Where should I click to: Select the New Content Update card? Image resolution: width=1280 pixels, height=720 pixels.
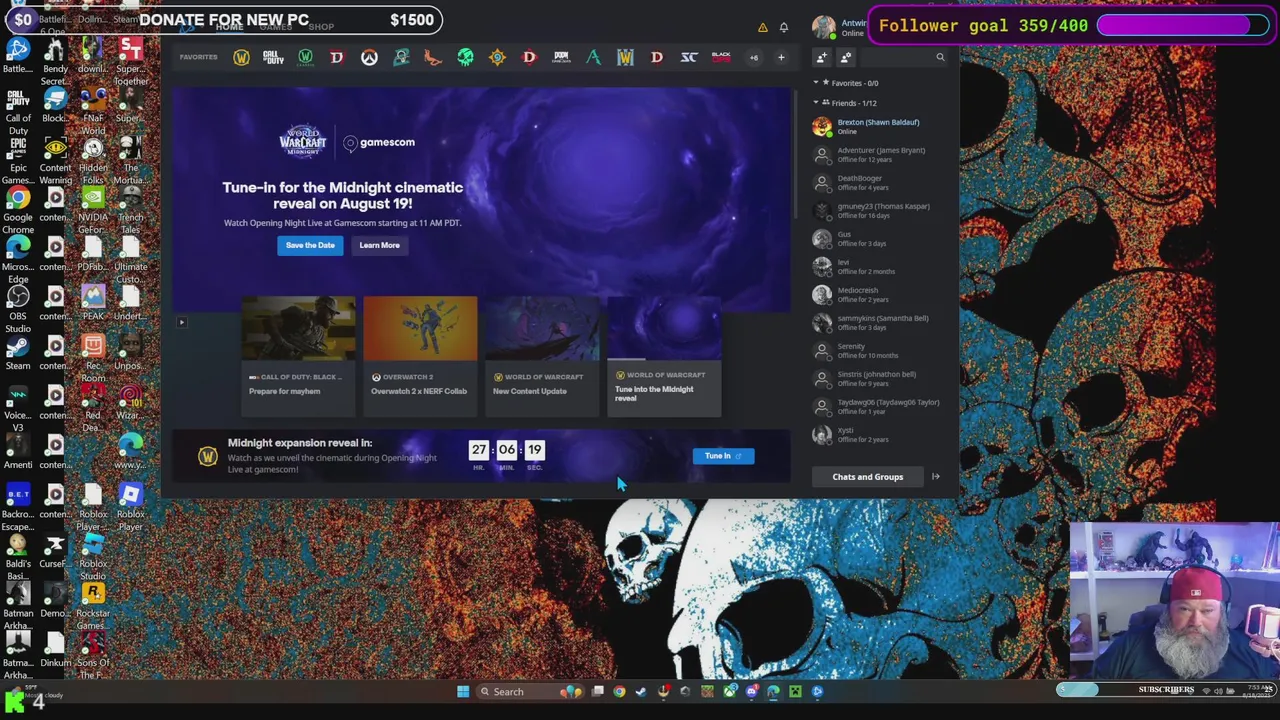tap(542, 355)
